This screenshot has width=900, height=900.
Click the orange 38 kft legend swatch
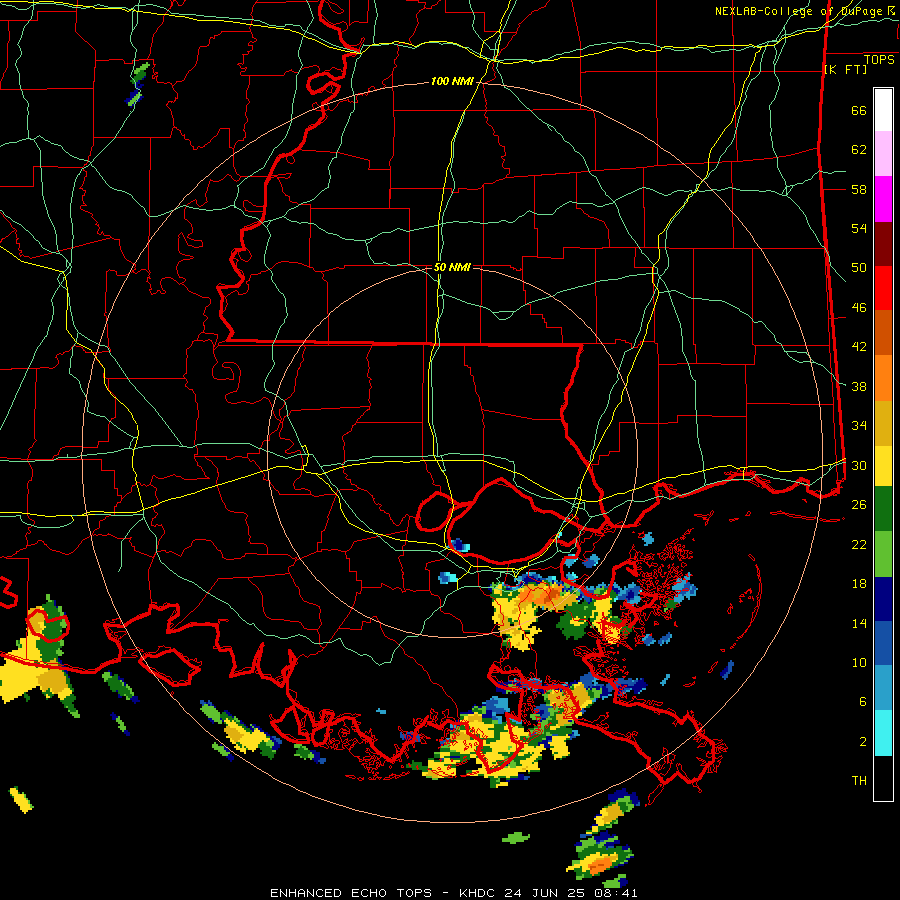(x=883, y=378)
